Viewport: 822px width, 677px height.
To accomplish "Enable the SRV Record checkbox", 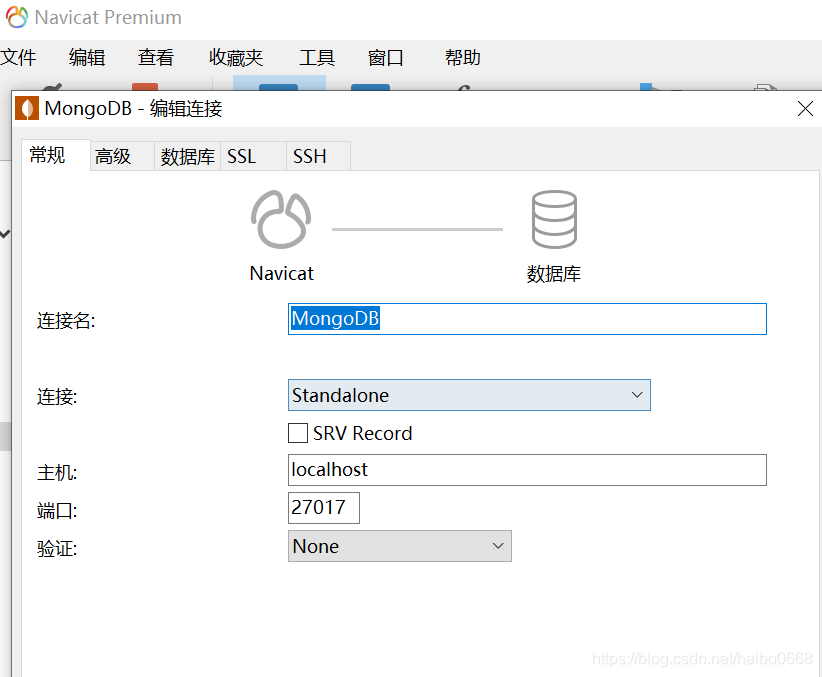I will click(297, 433).
